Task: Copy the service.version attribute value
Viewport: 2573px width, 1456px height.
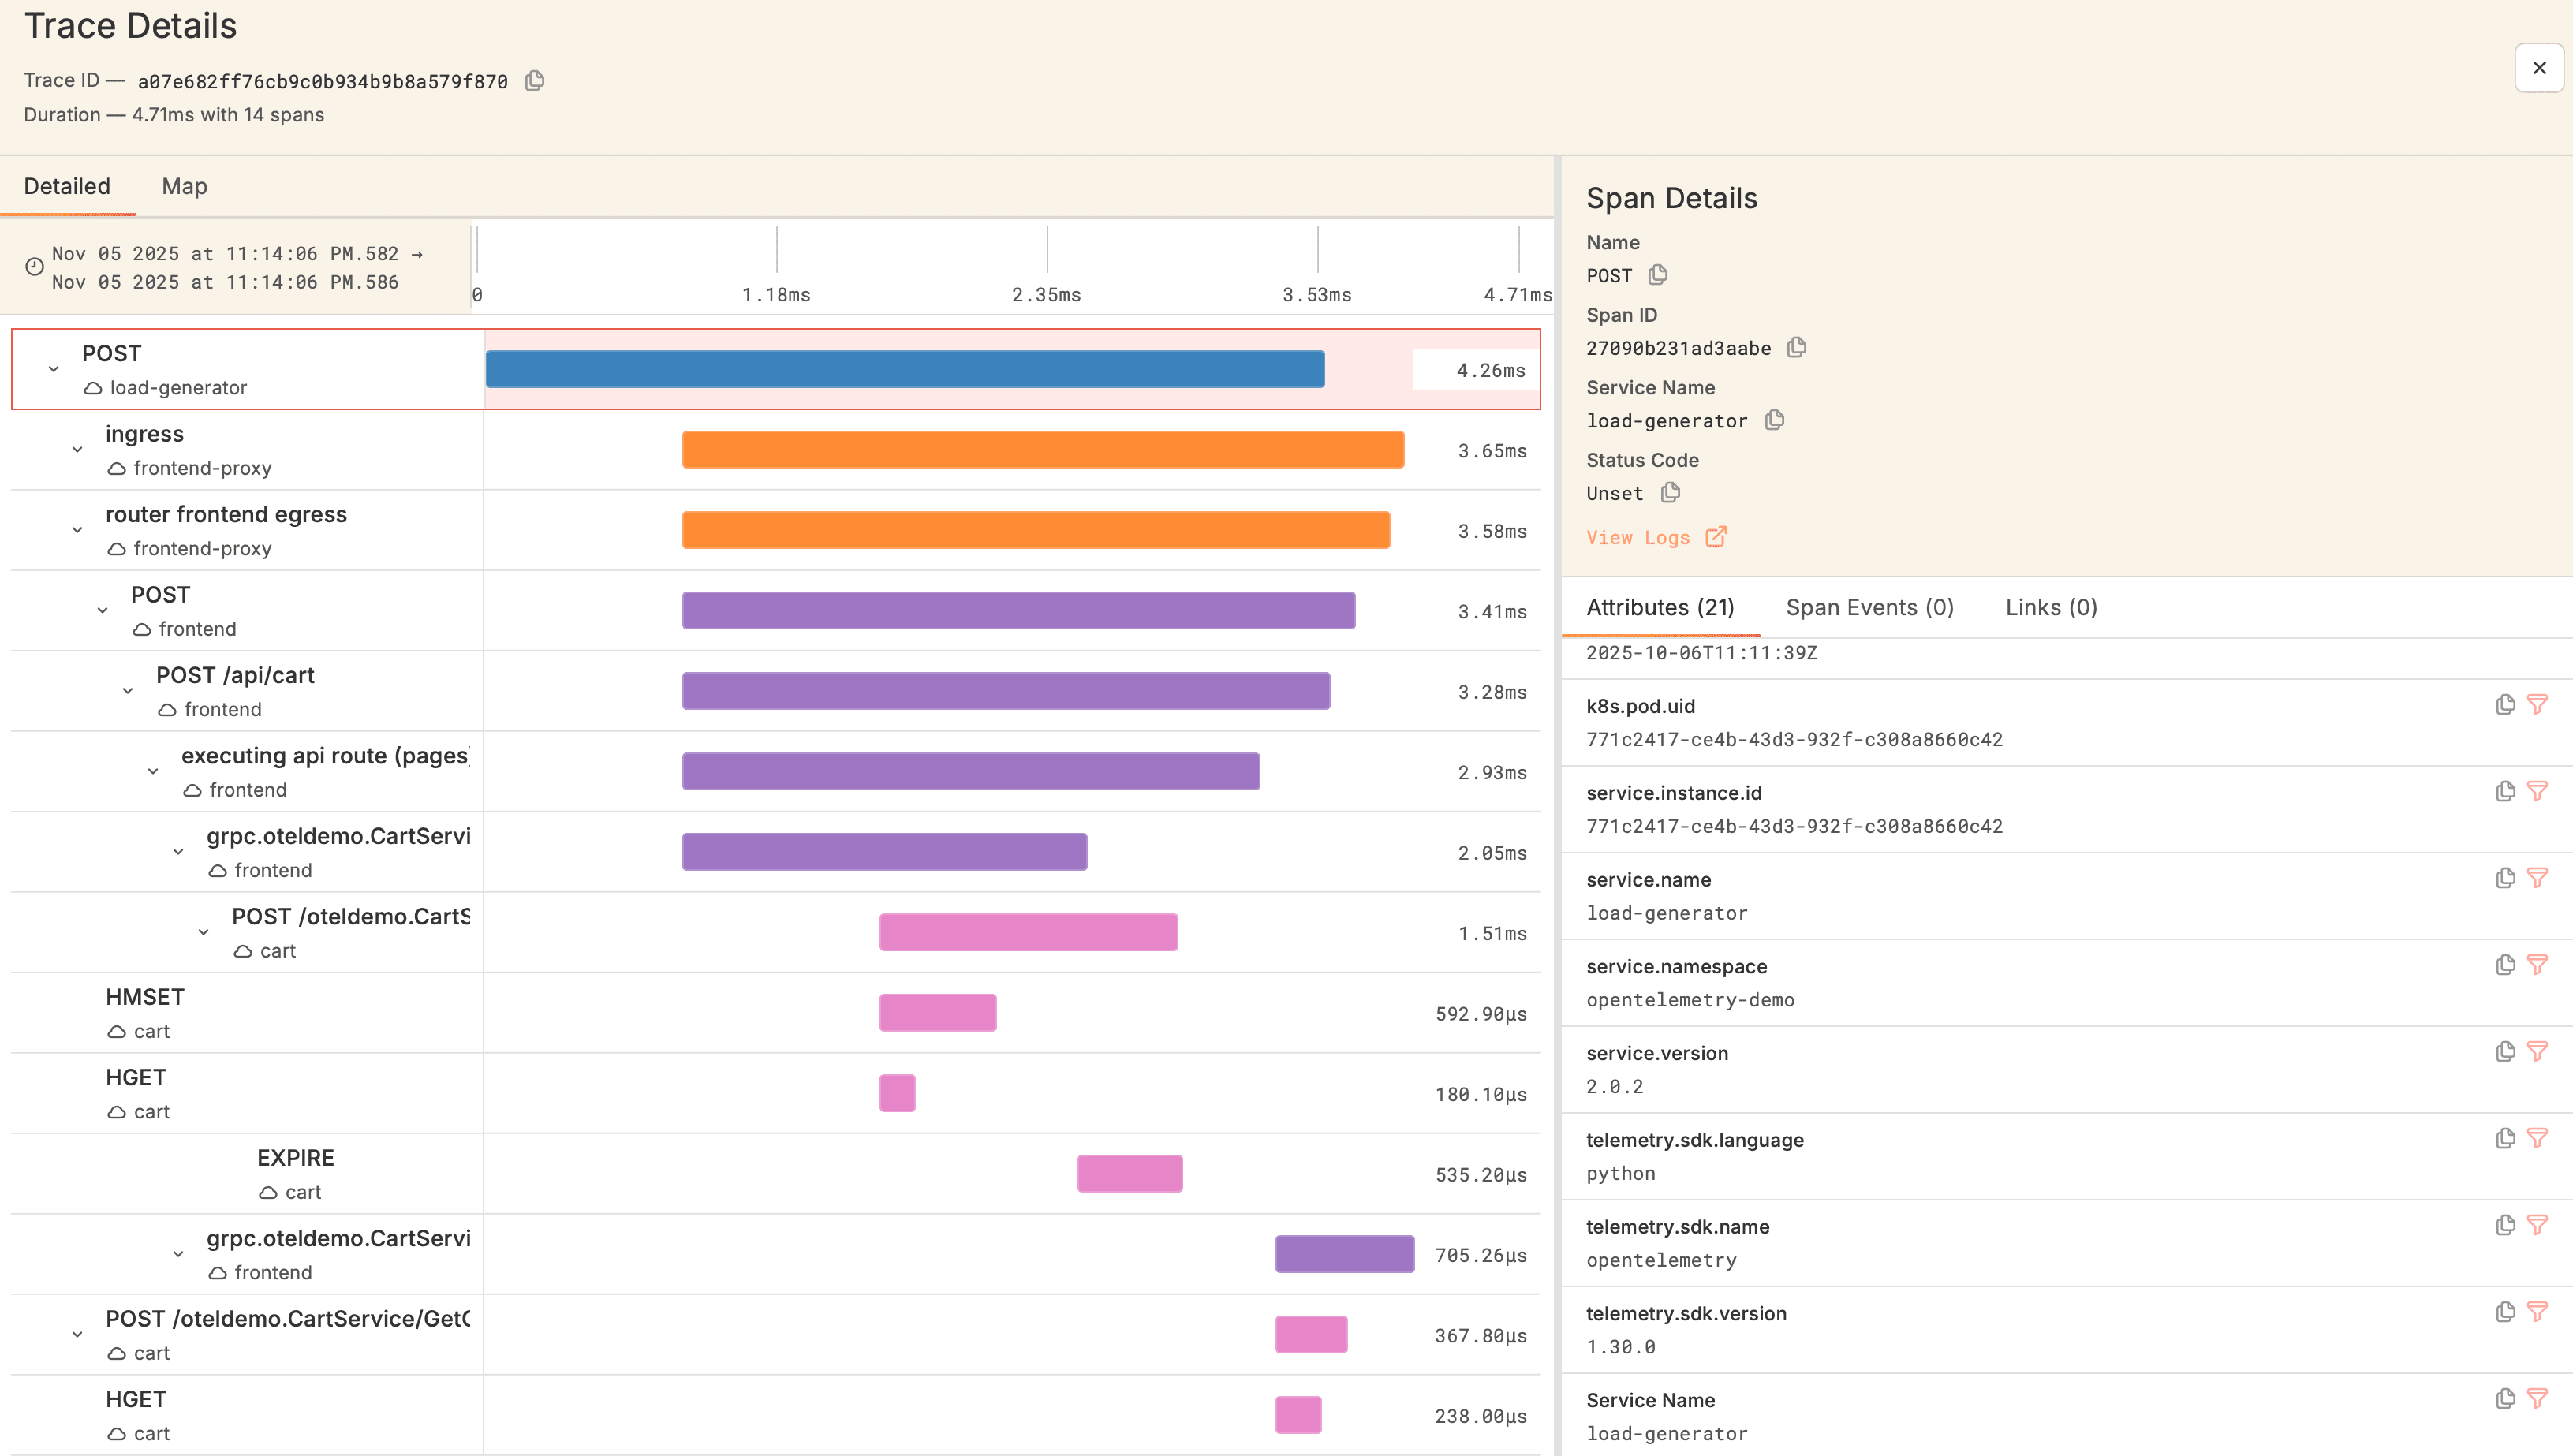Action: [2505, 1052]
